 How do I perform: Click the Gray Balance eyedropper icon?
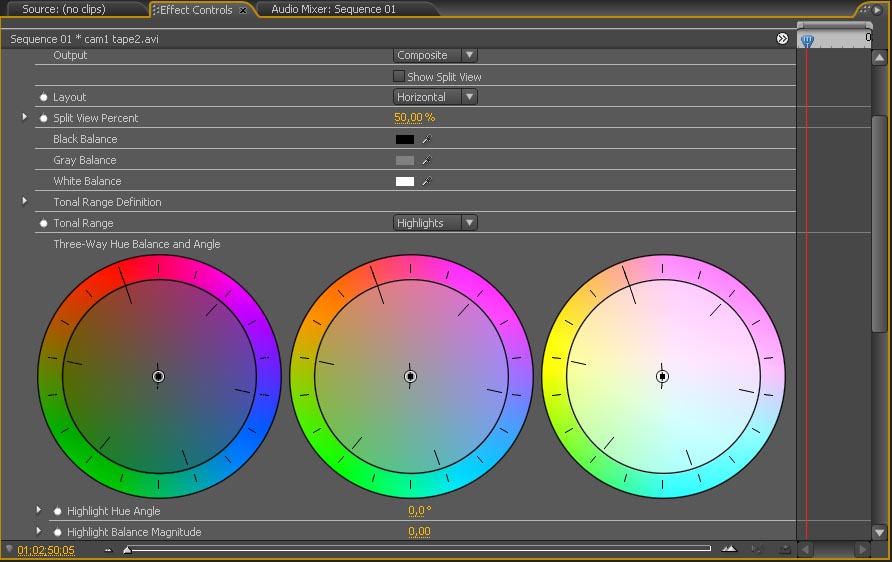pos(426,161)
